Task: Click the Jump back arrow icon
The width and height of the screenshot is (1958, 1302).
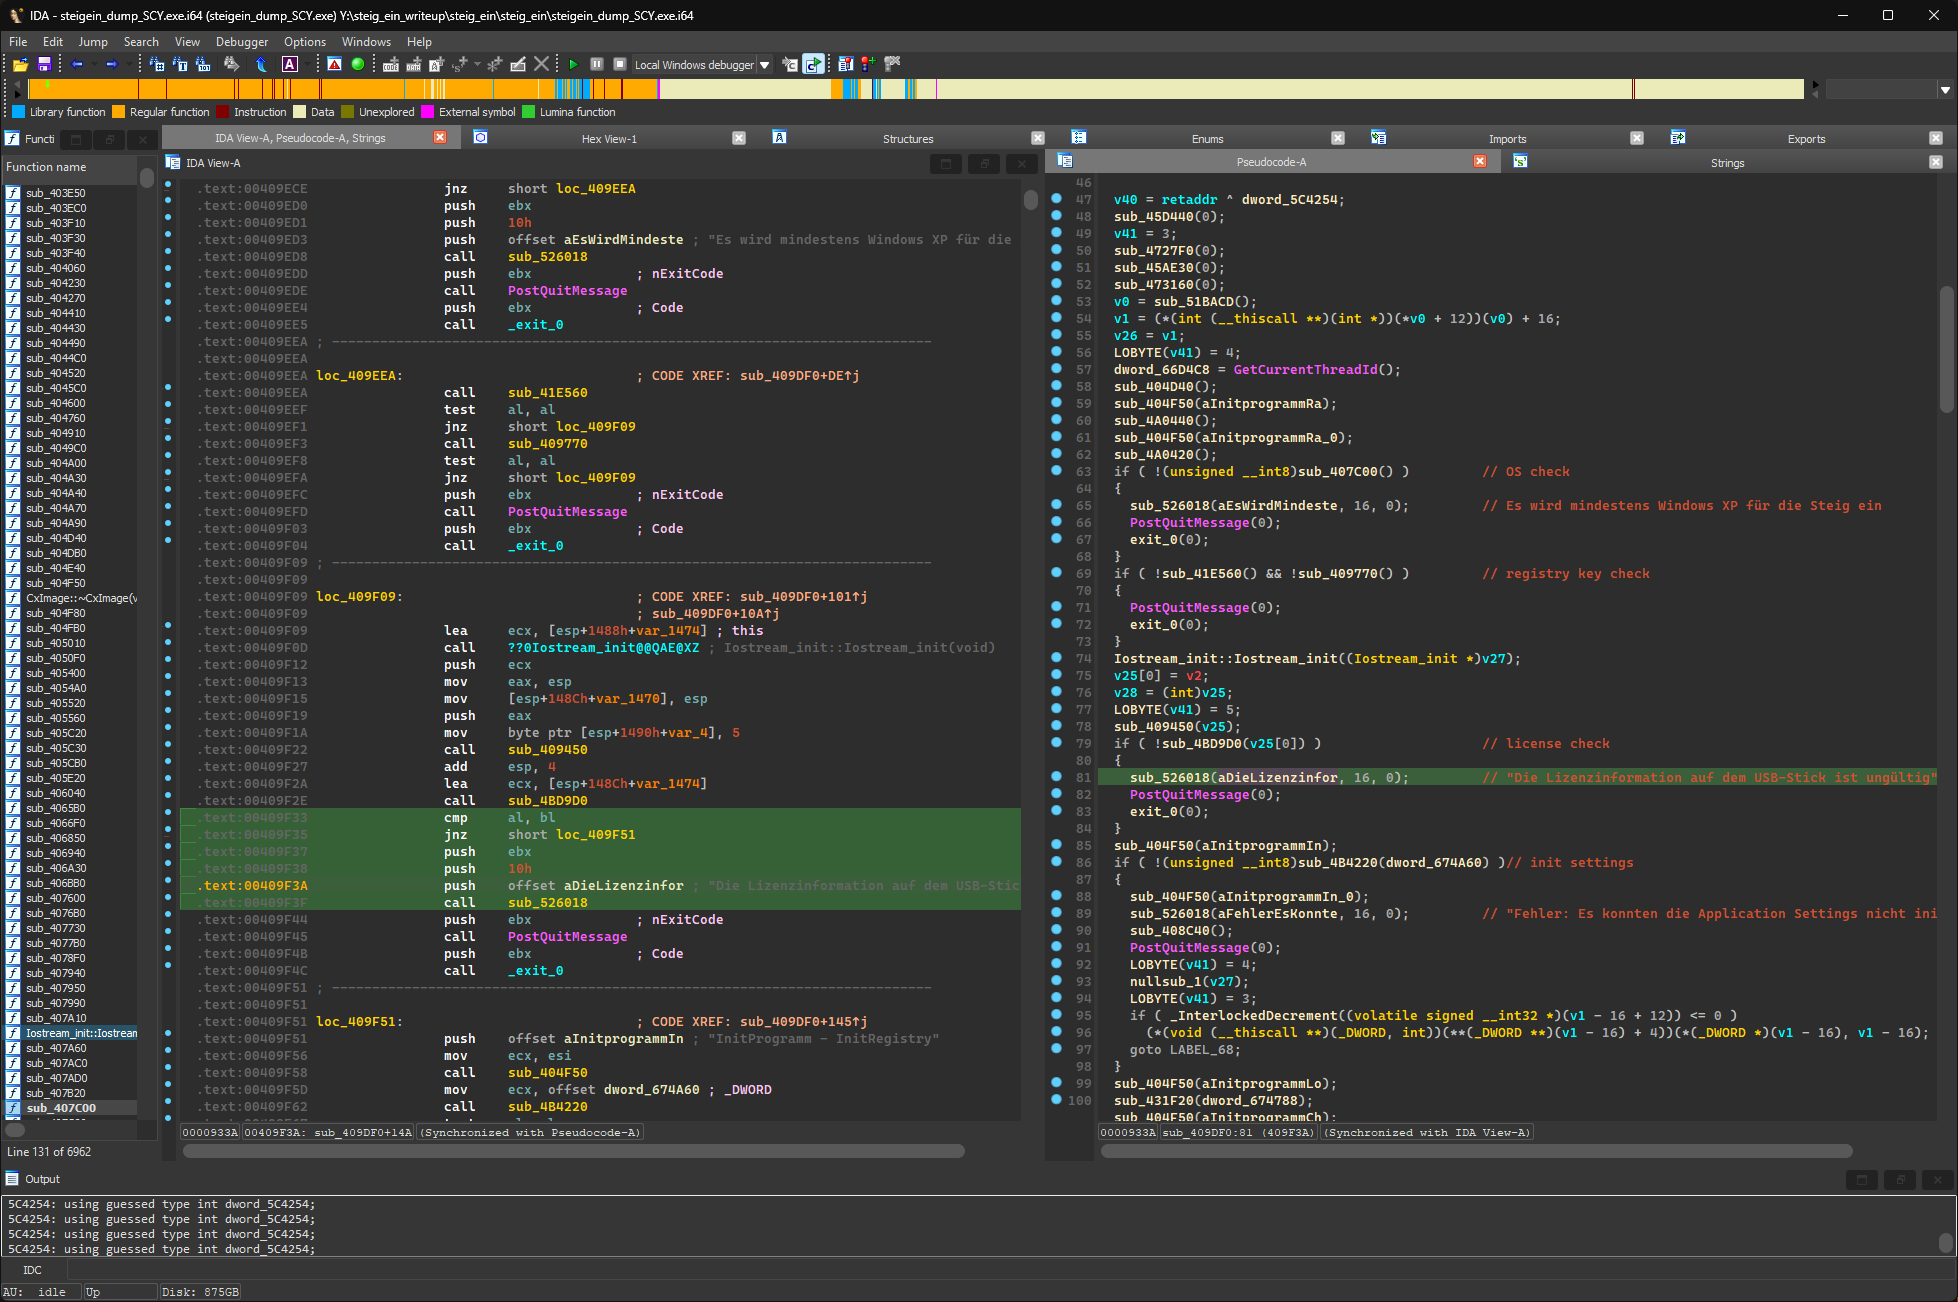Action: tap(77, 64)
